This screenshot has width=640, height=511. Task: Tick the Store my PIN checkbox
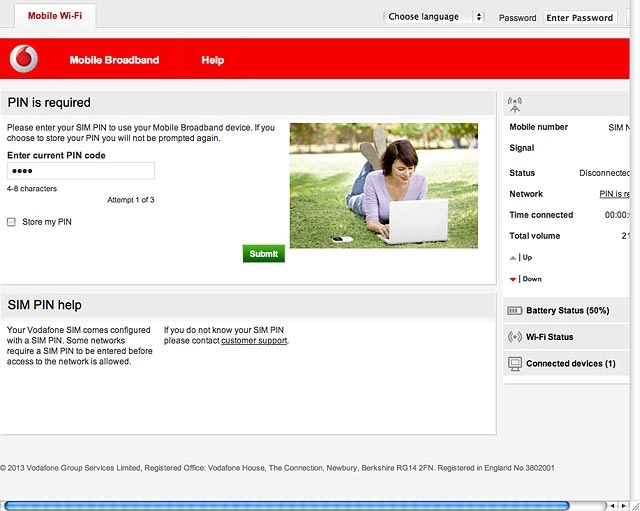11,222
